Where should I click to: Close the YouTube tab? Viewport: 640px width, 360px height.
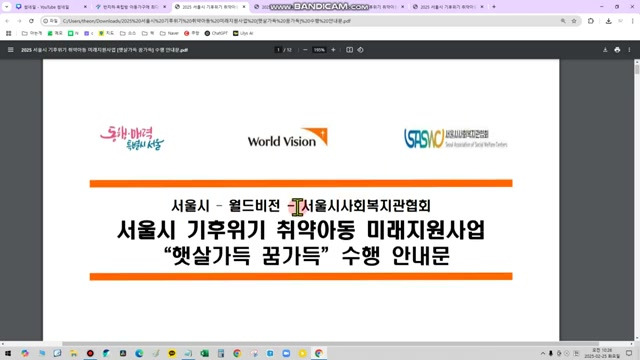pos(85,7)
